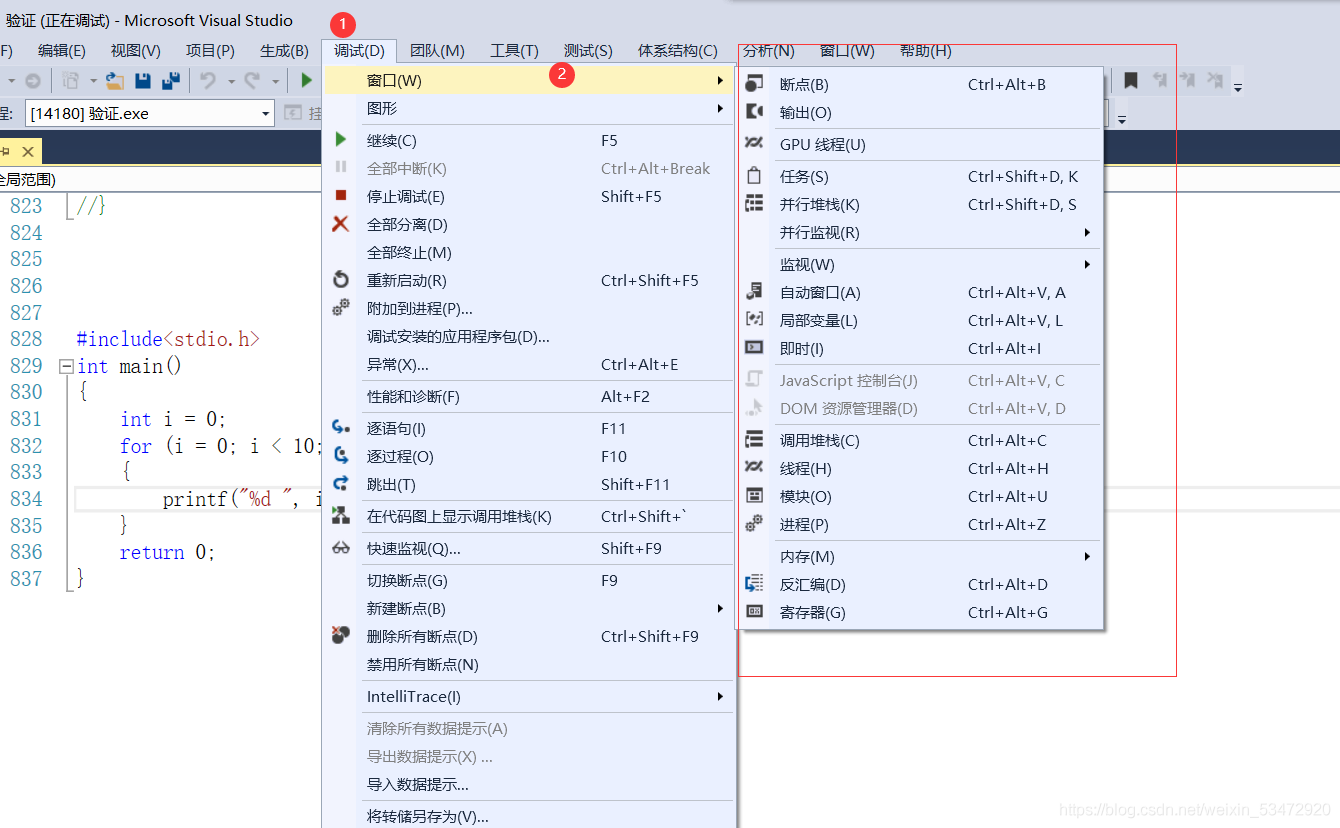Viewport: 1340px width, 828px height.
Task: Open the 视图(V) menu
Action: click(x=136, y=51)
